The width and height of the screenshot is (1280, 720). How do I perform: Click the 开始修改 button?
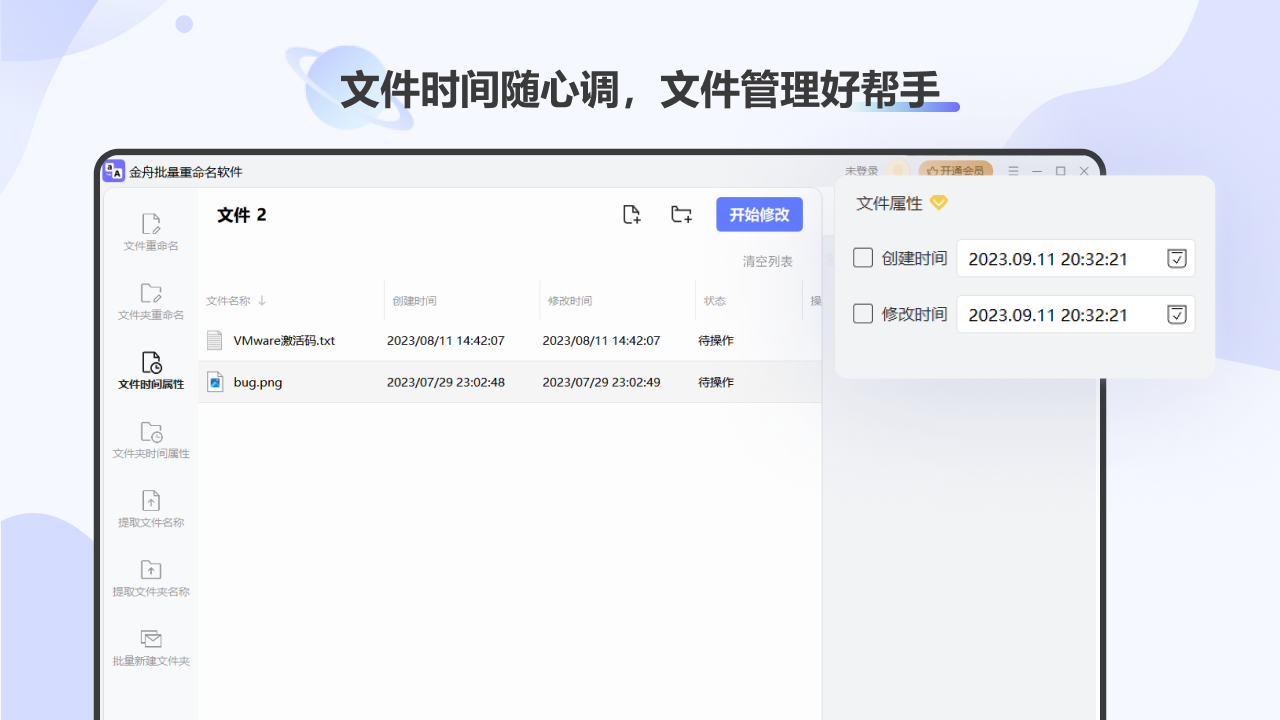point(759,214)
